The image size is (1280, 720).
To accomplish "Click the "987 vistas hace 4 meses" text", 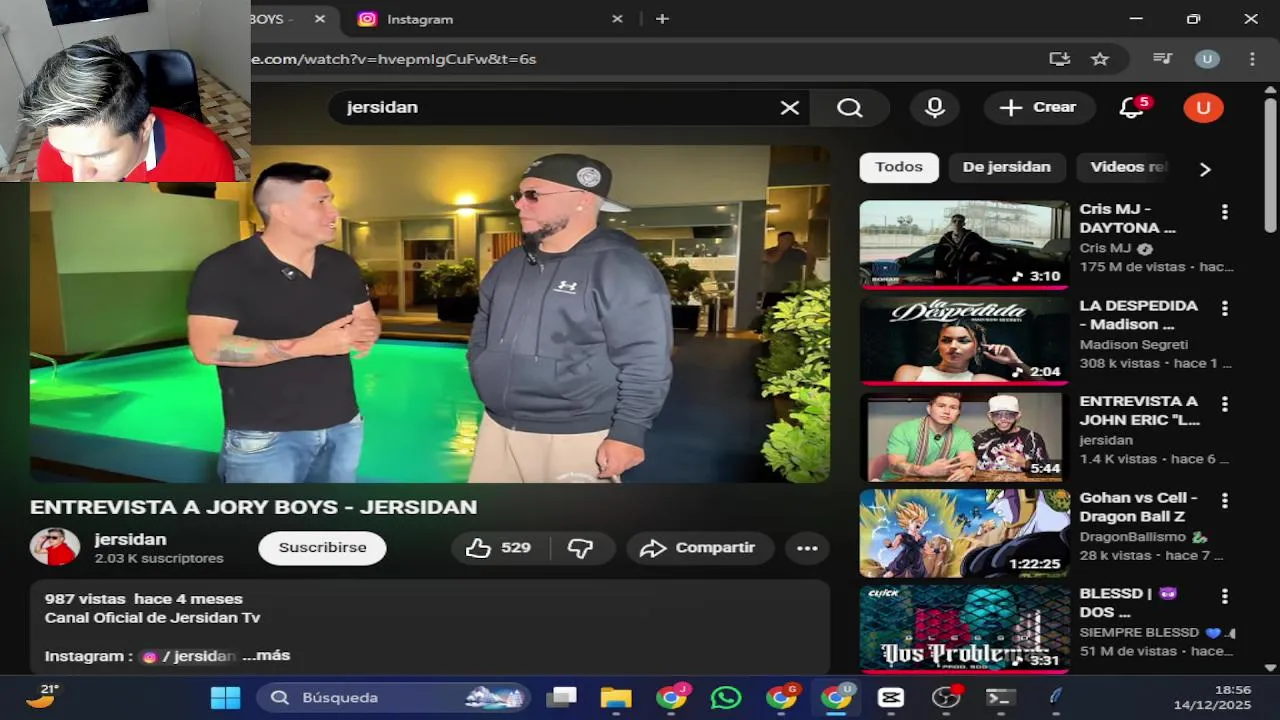I will (x=144, y=599).
